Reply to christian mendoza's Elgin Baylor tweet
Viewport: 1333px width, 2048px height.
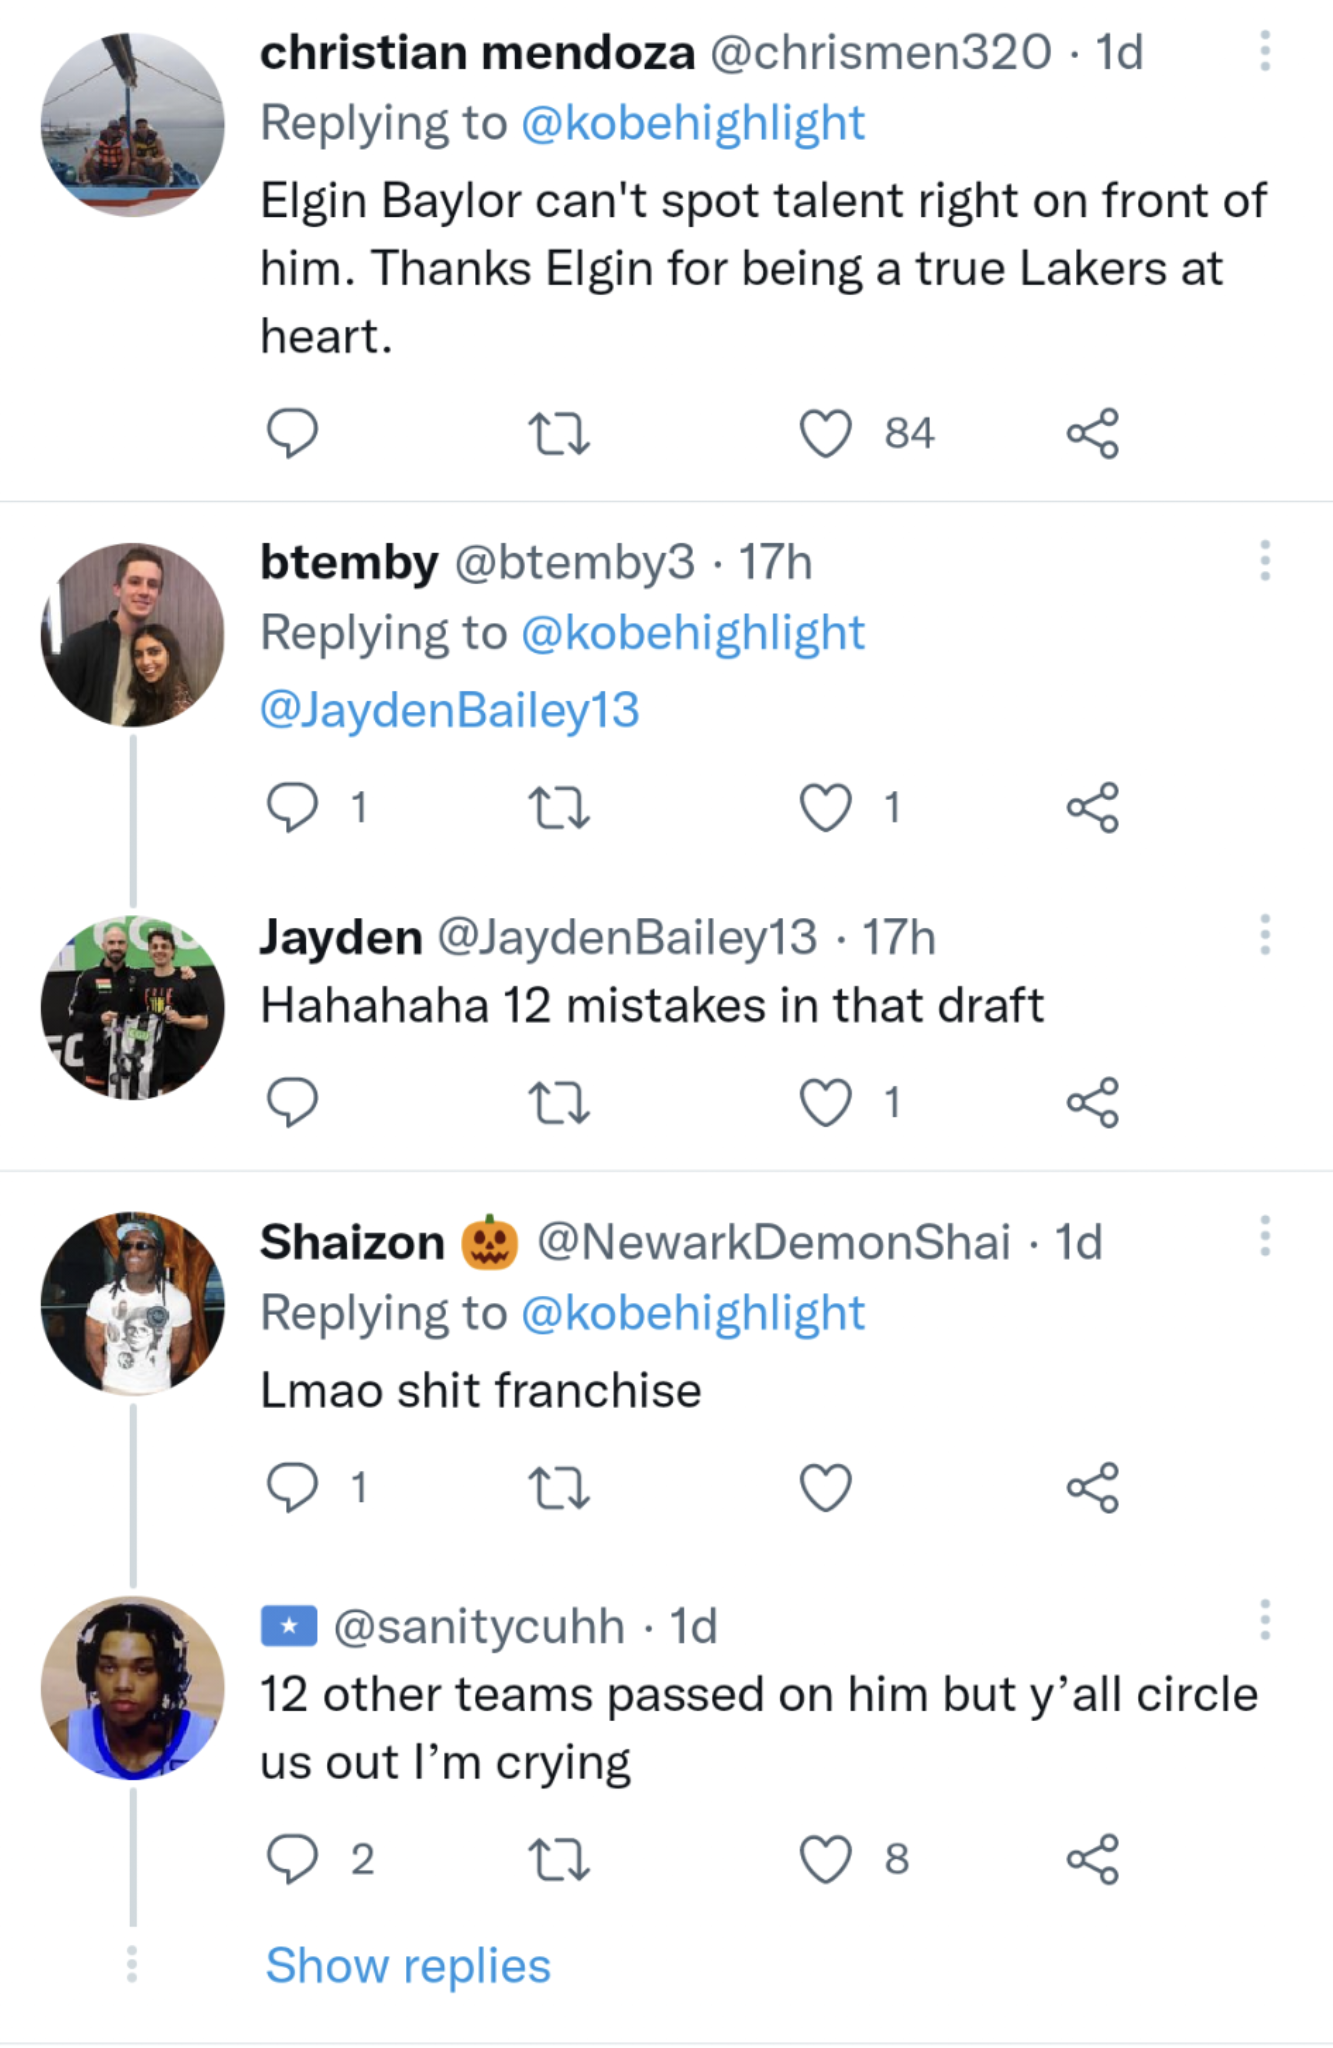point(292,434)
